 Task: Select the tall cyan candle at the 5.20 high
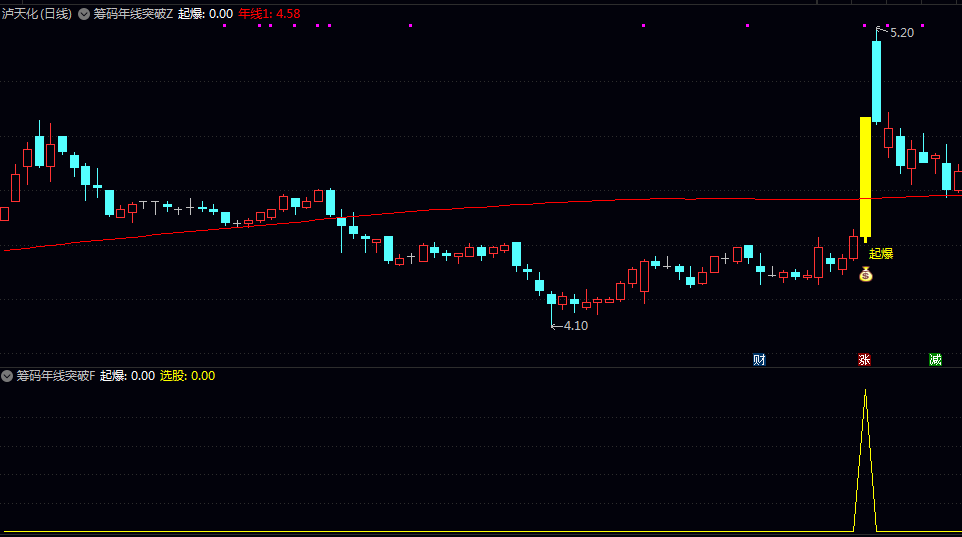point(877,81)
